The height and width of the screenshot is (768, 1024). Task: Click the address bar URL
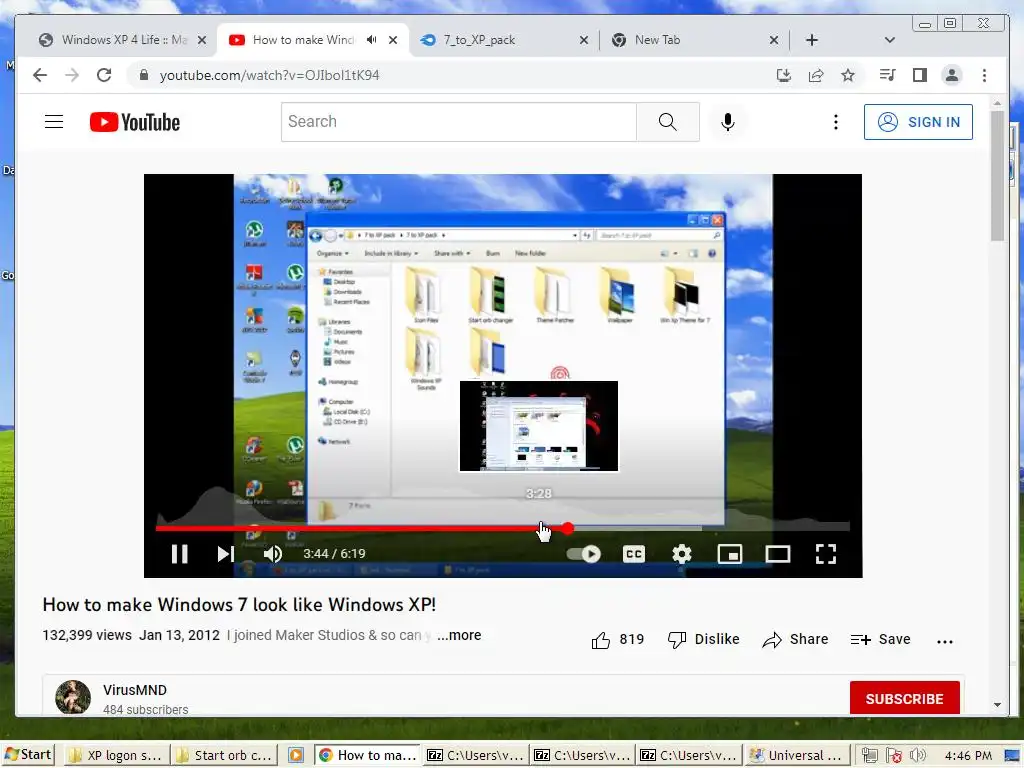[269, 75]
